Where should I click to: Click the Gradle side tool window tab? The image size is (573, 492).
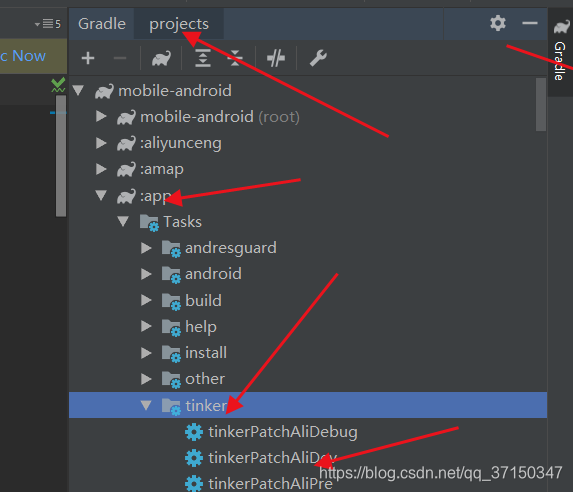point(561,51)
